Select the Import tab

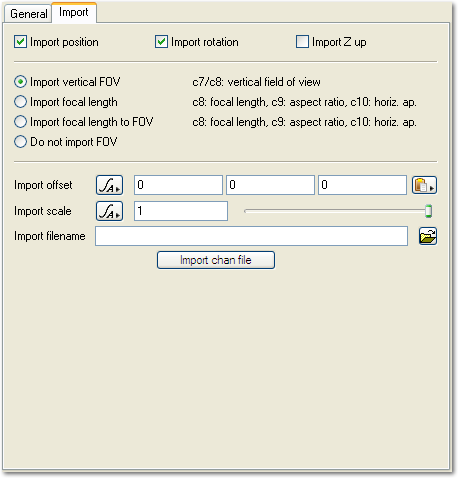pos(75,13)
